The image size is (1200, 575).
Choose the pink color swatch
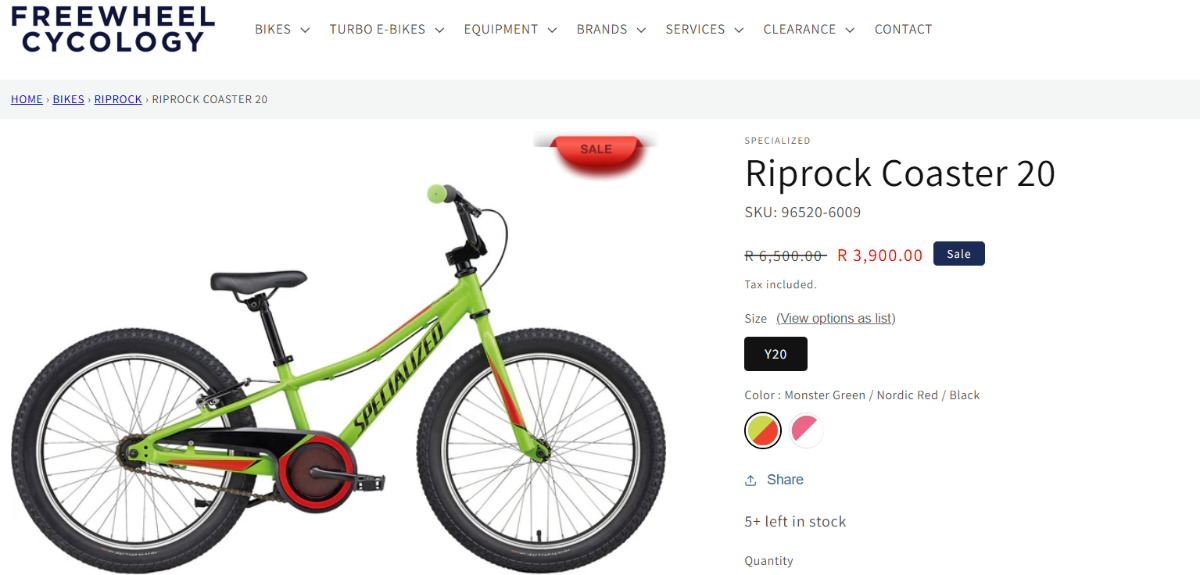pyautogui.click(x=806, y=430)
